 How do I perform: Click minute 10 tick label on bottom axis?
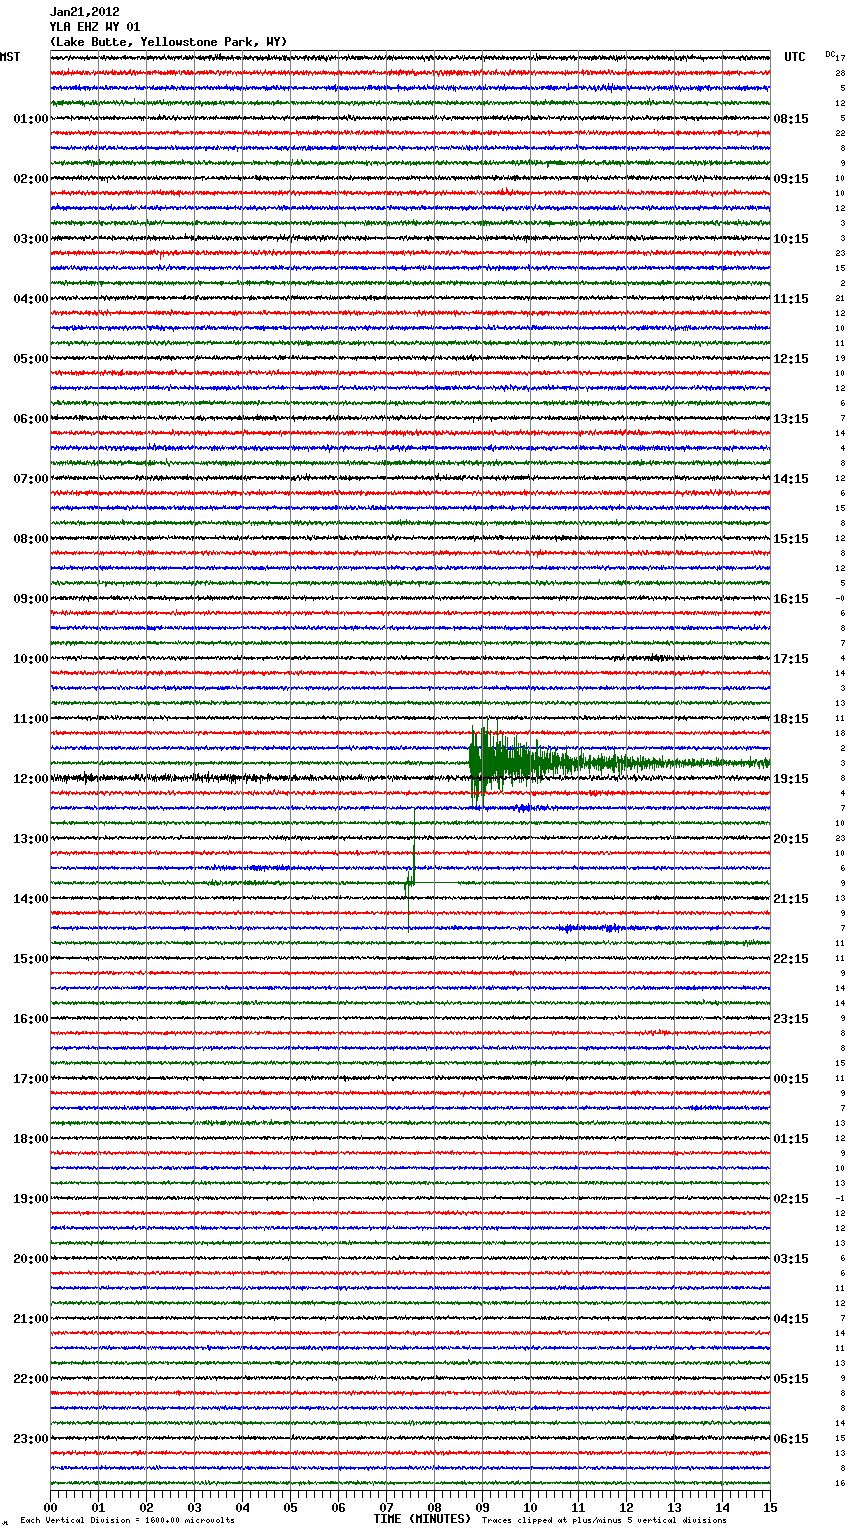530,1507
